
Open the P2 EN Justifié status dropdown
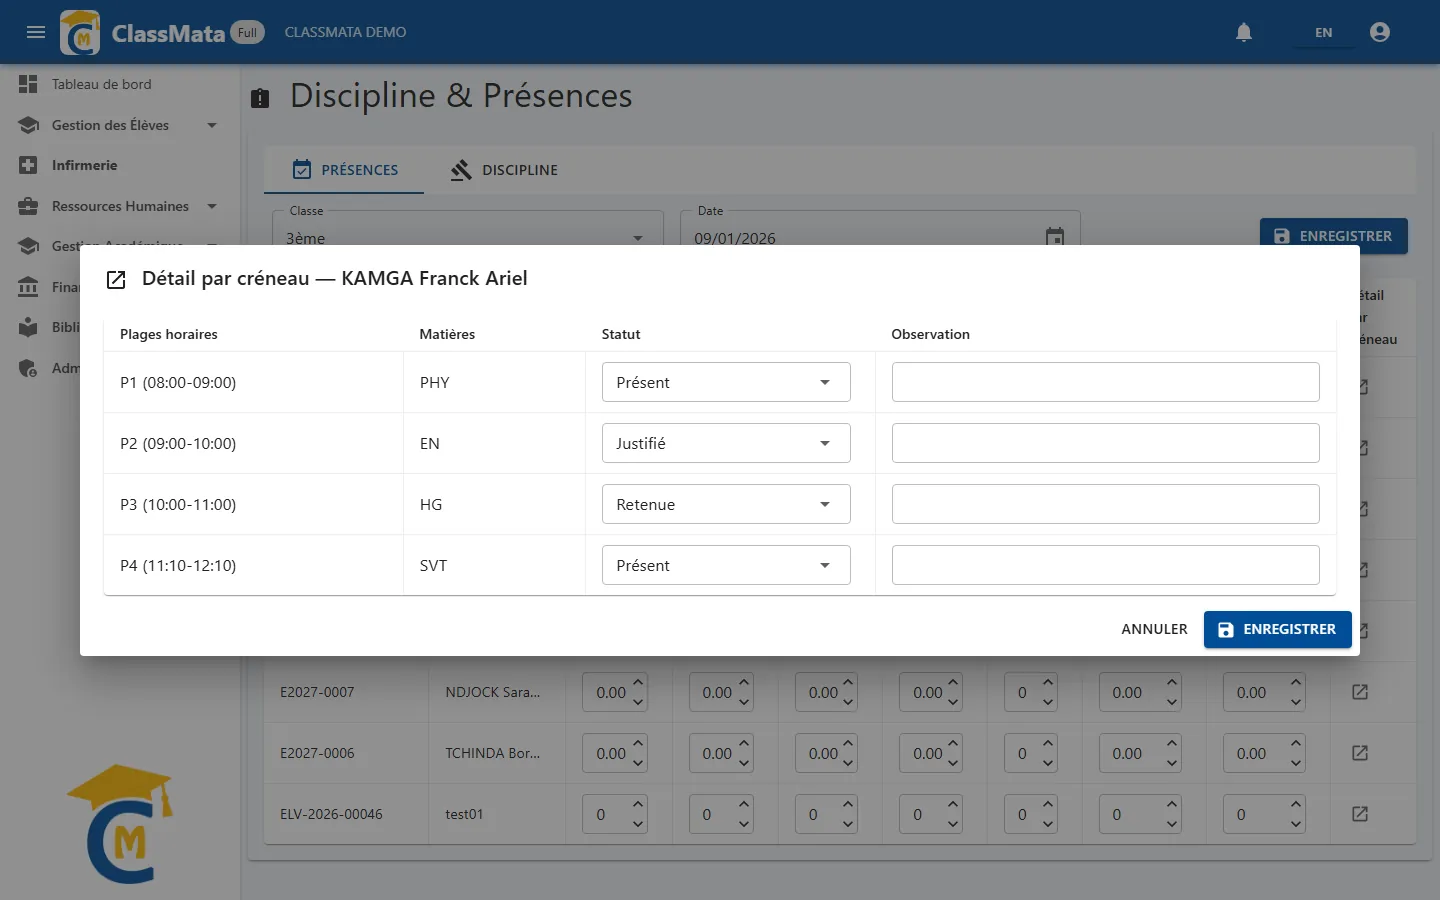click(x=726, y=443)
